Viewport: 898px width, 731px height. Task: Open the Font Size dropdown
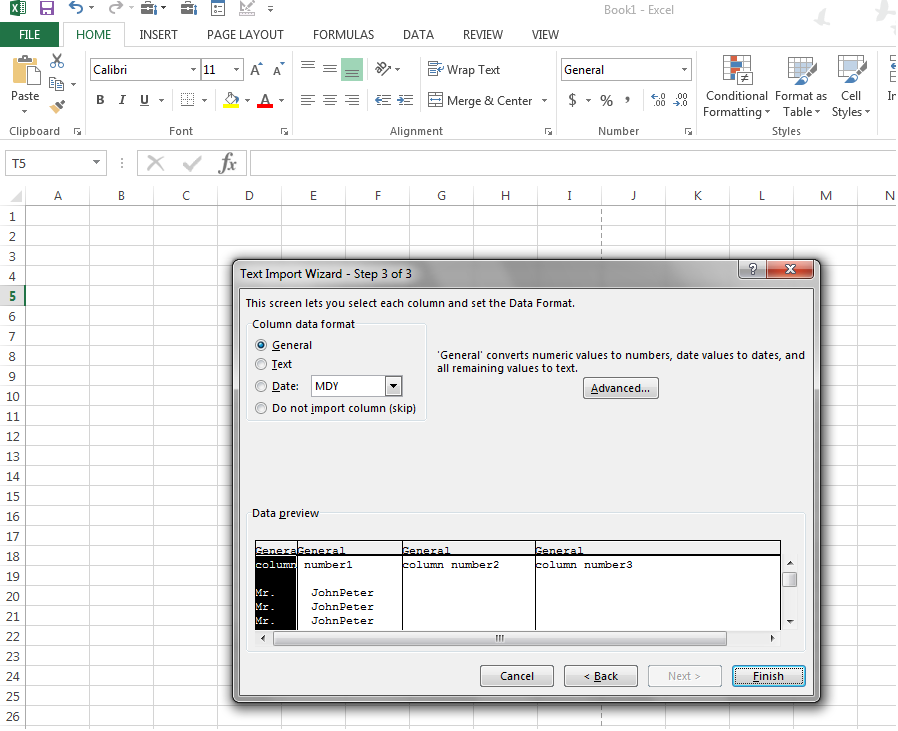(234, 69)
